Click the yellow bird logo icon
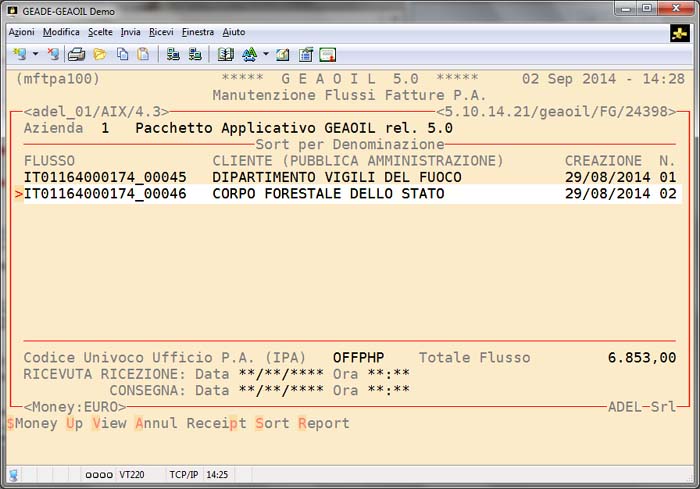Screen dimensions: 700x489 click(x=680, y=32)
